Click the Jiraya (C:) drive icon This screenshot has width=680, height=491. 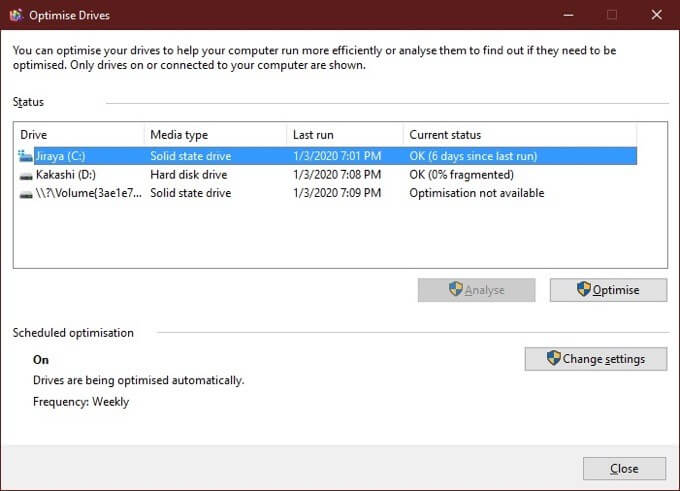pyautogui.click(x=25, y=156)
